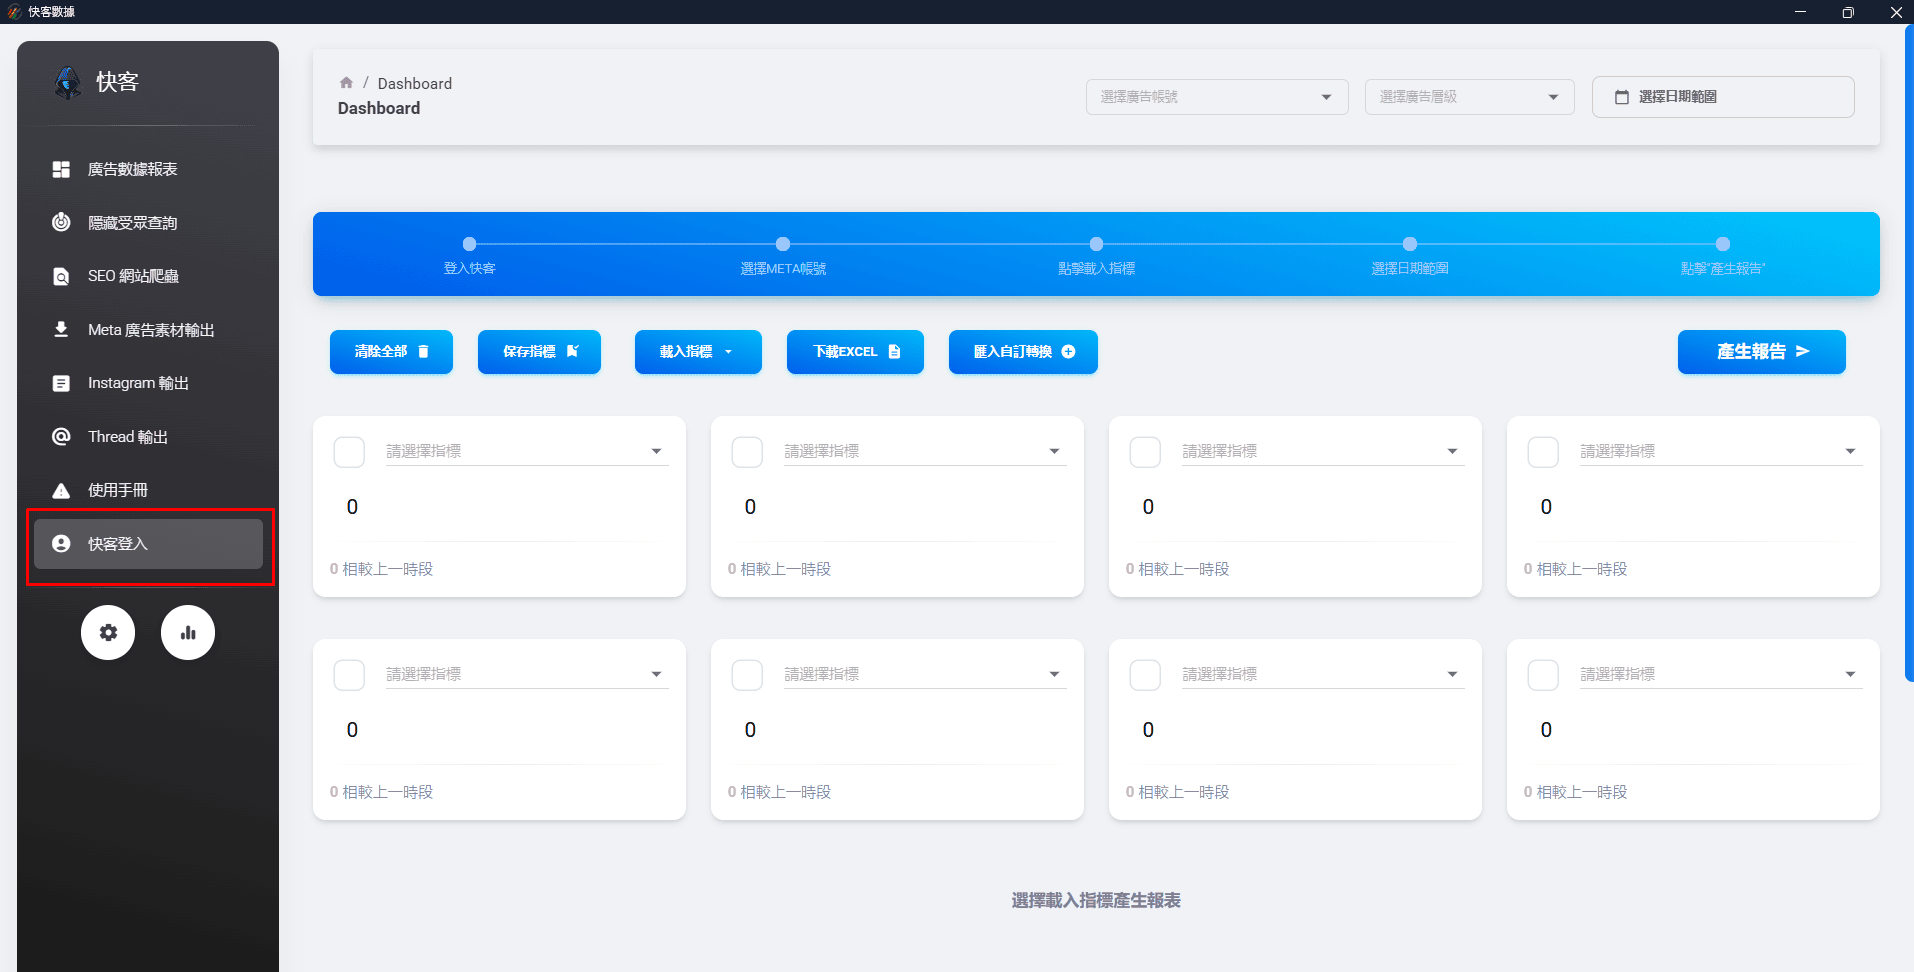Click the 選擇META帳號 step marker
Viewport: 1914px width, 972px height.
[783, 244]
